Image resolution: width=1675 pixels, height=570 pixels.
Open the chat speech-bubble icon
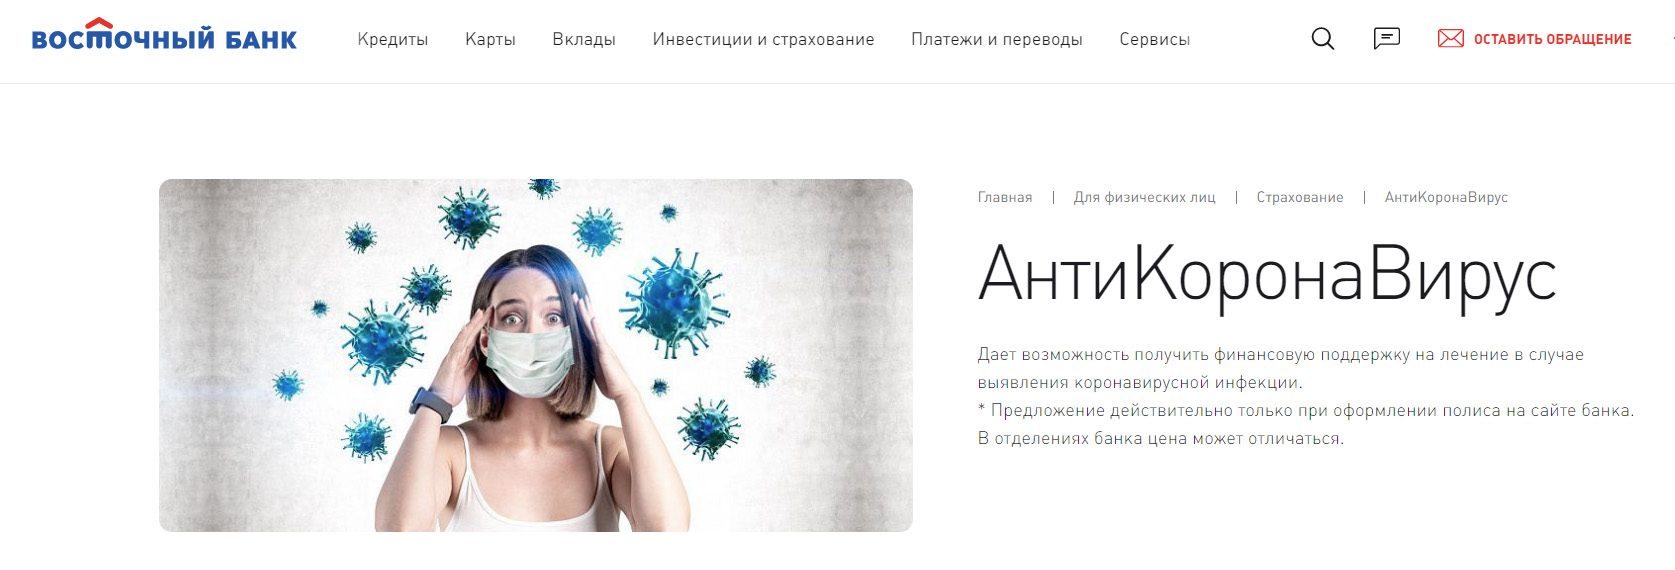tap(1386, 39)
